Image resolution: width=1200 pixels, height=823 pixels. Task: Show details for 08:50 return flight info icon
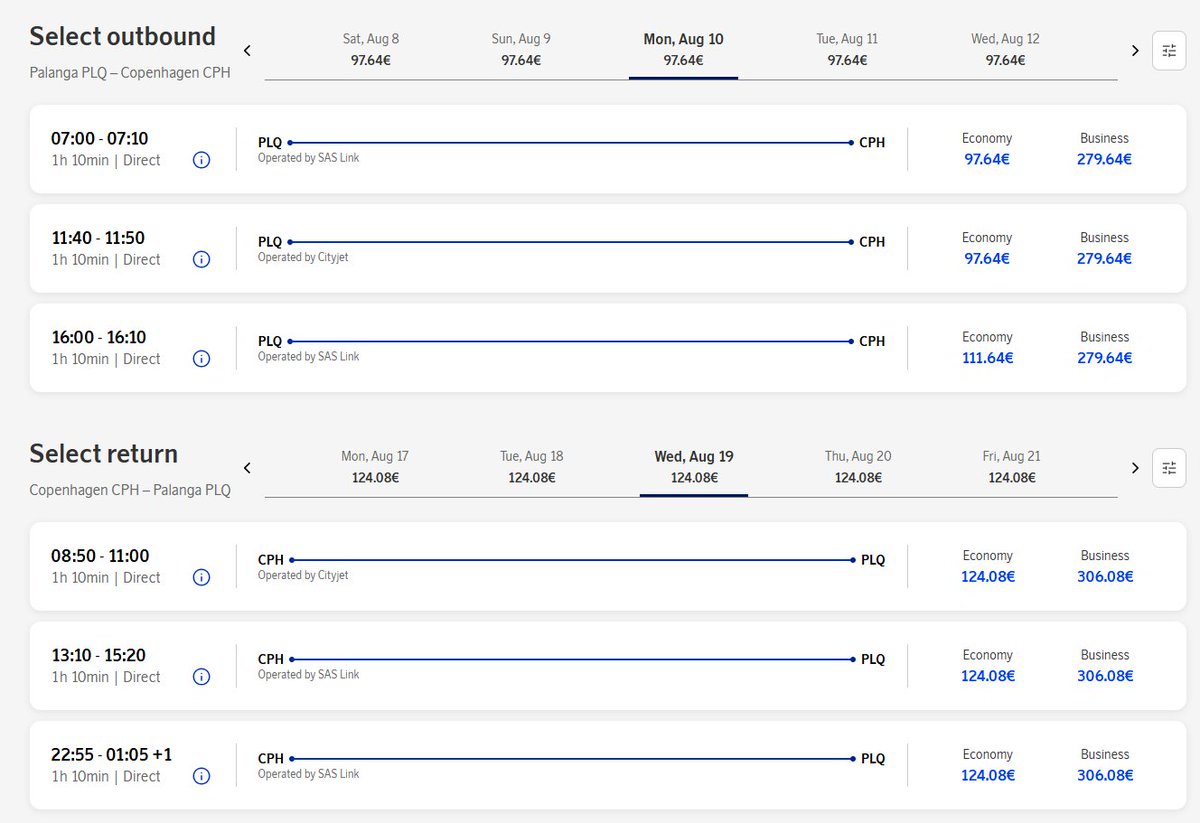point(201,577)
